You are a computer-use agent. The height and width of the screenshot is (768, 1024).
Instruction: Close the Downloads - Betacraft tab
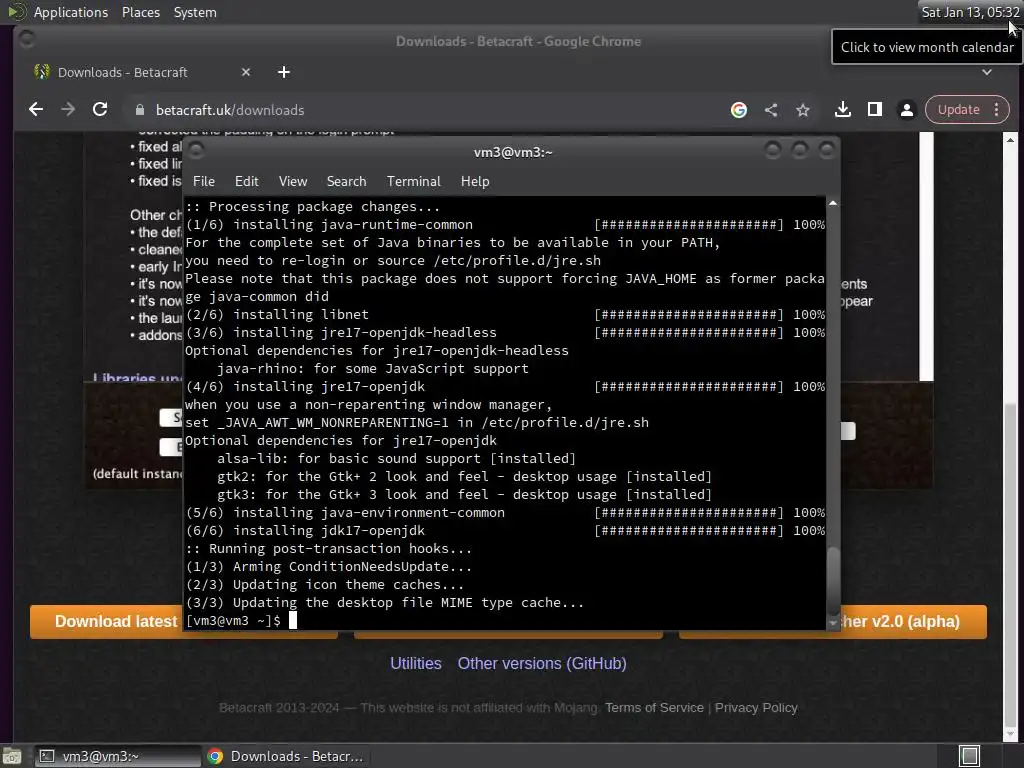(x=246, y=72)
